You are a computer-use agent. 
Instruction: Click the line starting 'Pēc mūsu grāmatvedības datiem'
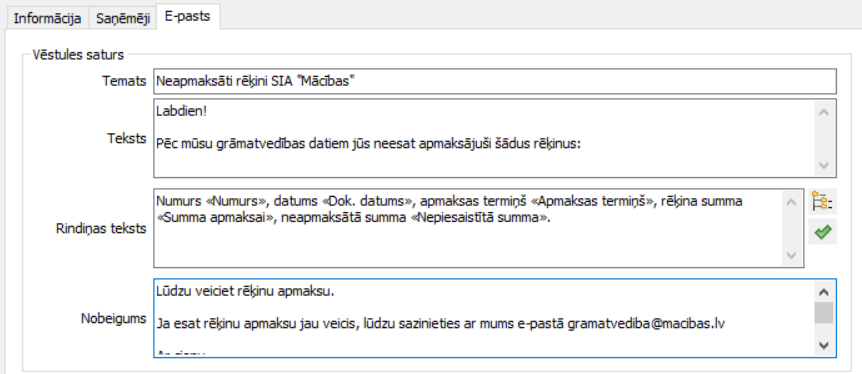(368, 144)
